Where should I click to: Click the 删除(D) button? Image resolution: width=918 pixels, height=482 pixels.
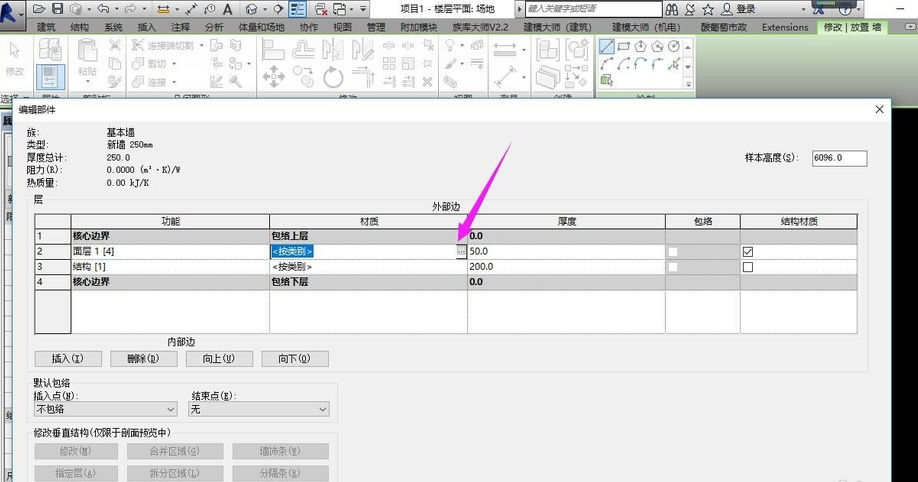[x=143, y=358]
